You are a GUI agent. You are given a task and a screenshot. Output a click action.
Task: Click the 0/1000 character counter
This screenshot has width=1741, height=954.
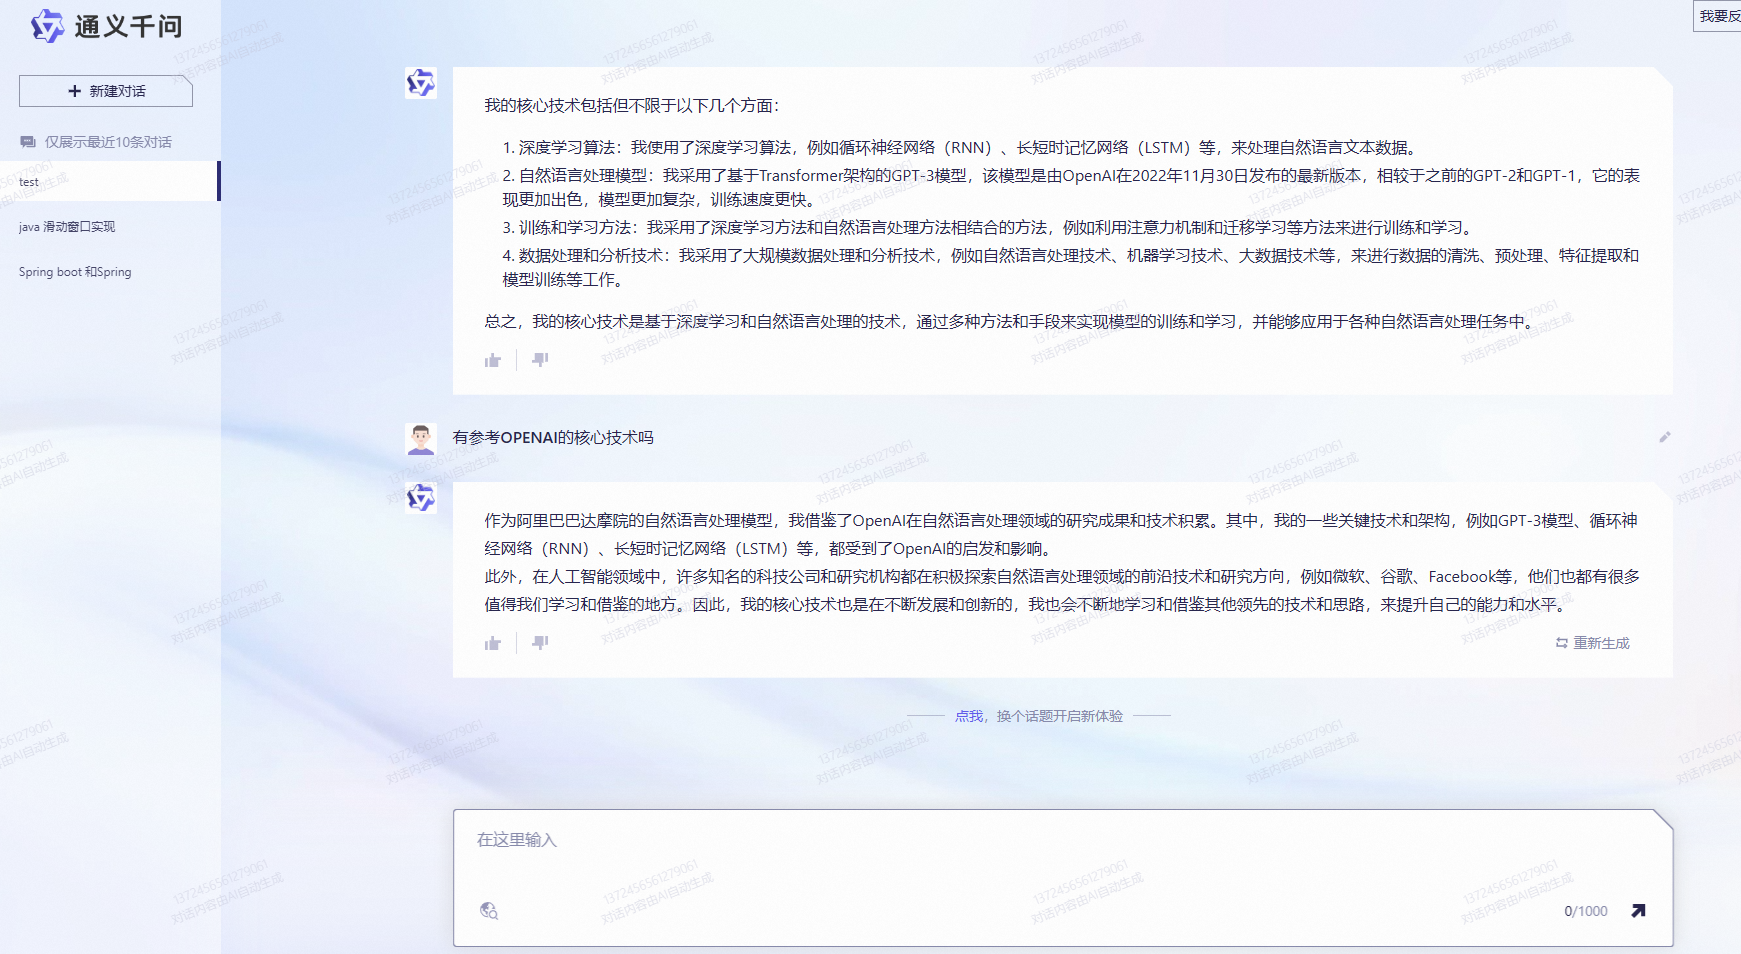(1586, 911)
